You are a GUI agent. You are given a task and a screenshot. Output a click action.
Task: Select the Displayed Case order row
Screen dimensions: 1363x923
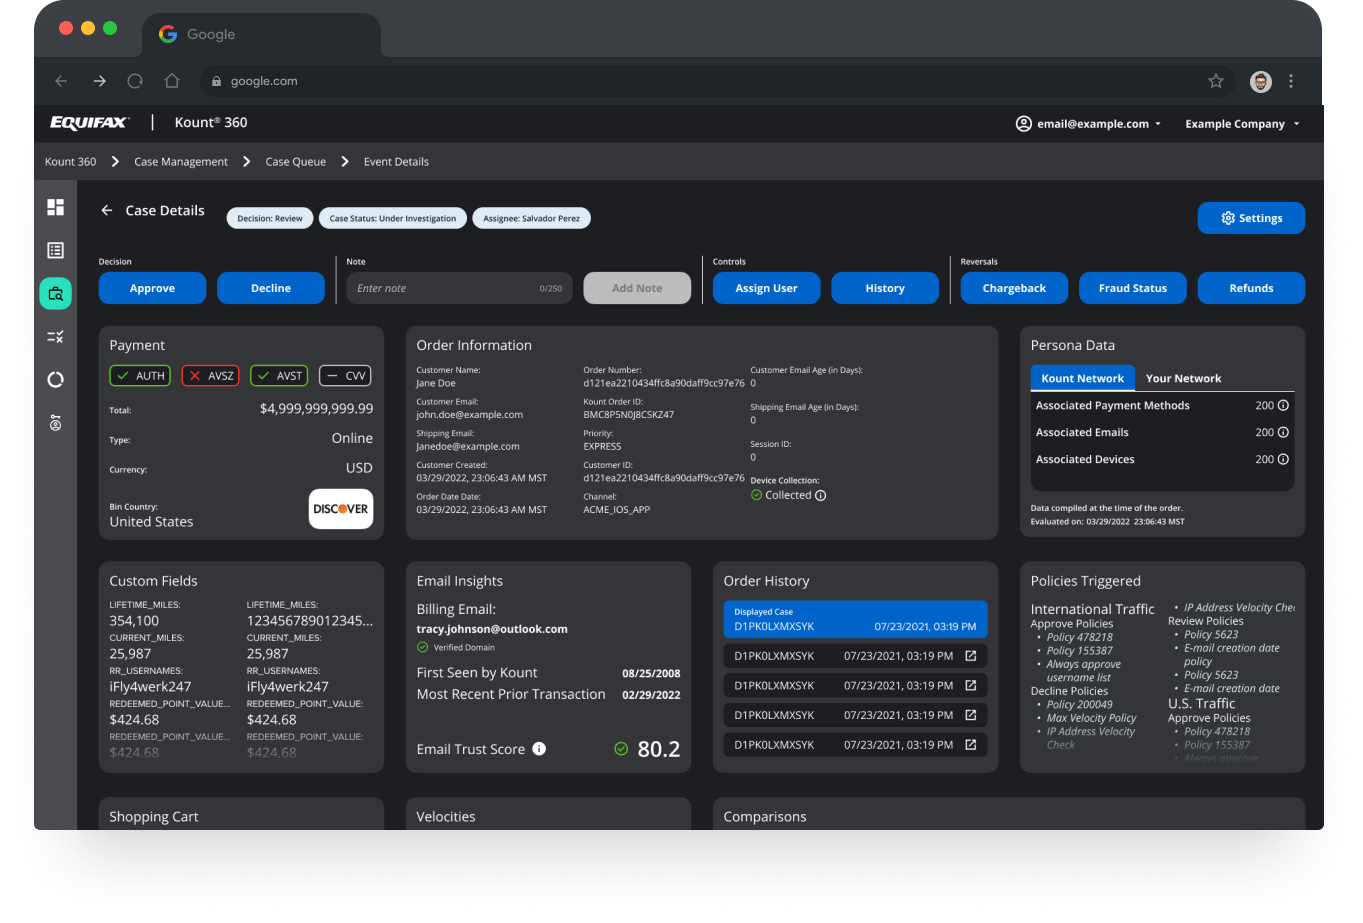pos(855,619)
